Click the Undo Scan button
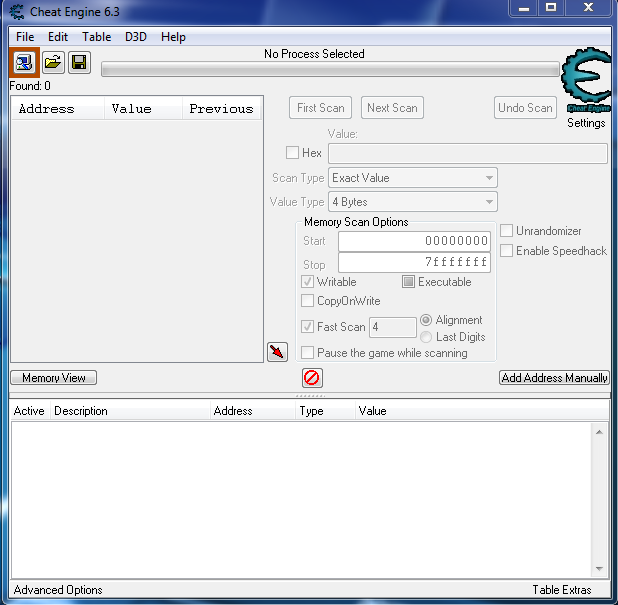This screenshot has height=605, width=618. 525,108
